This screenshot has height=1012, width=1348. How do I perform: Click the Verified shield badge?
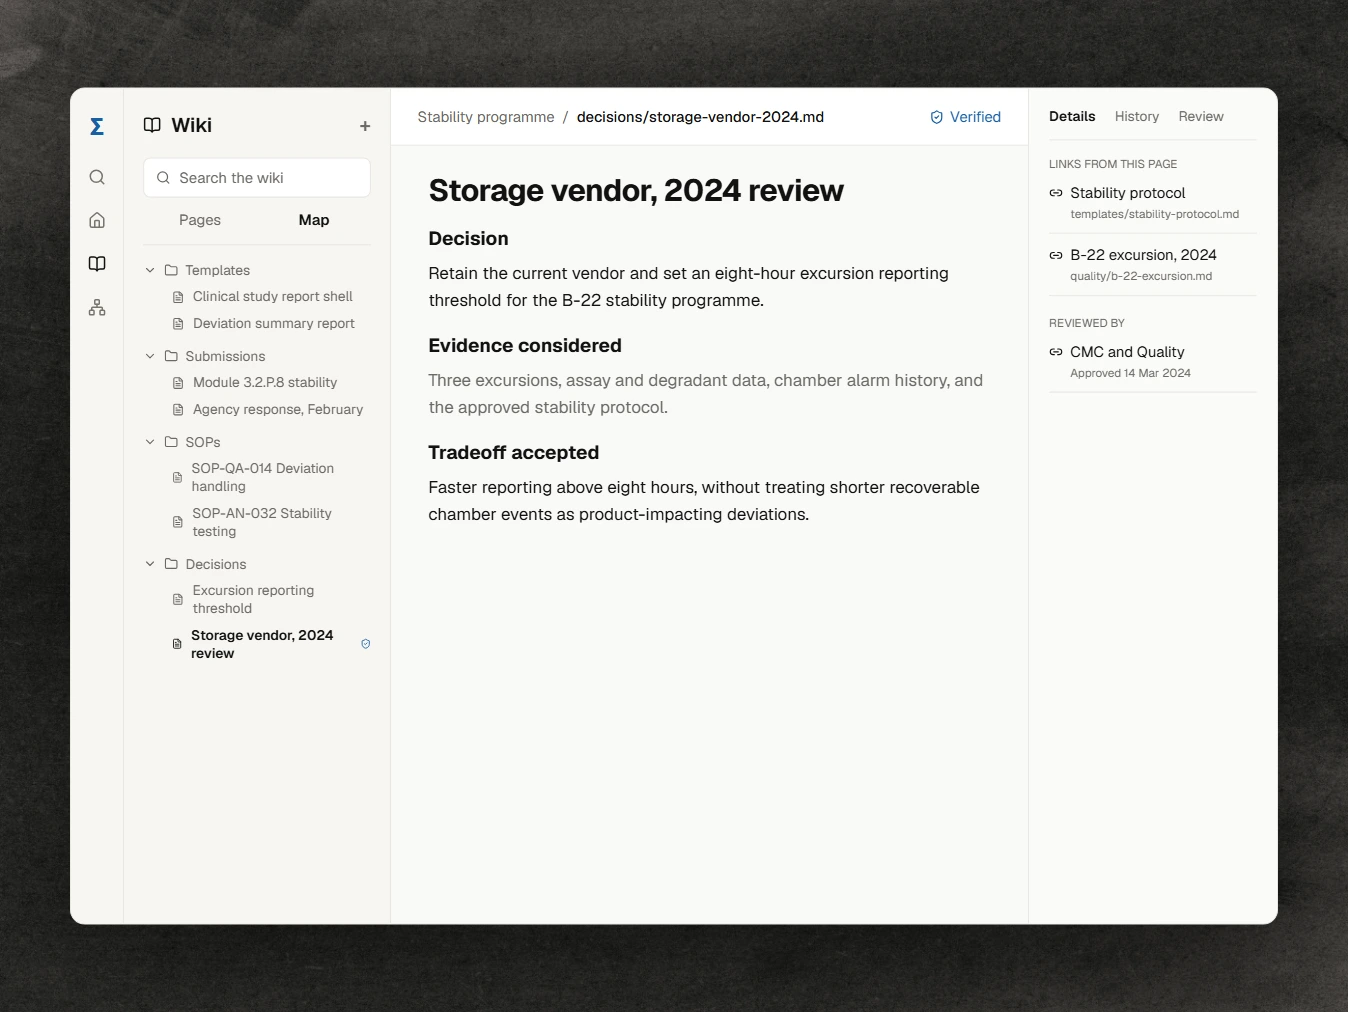(965, 117)
